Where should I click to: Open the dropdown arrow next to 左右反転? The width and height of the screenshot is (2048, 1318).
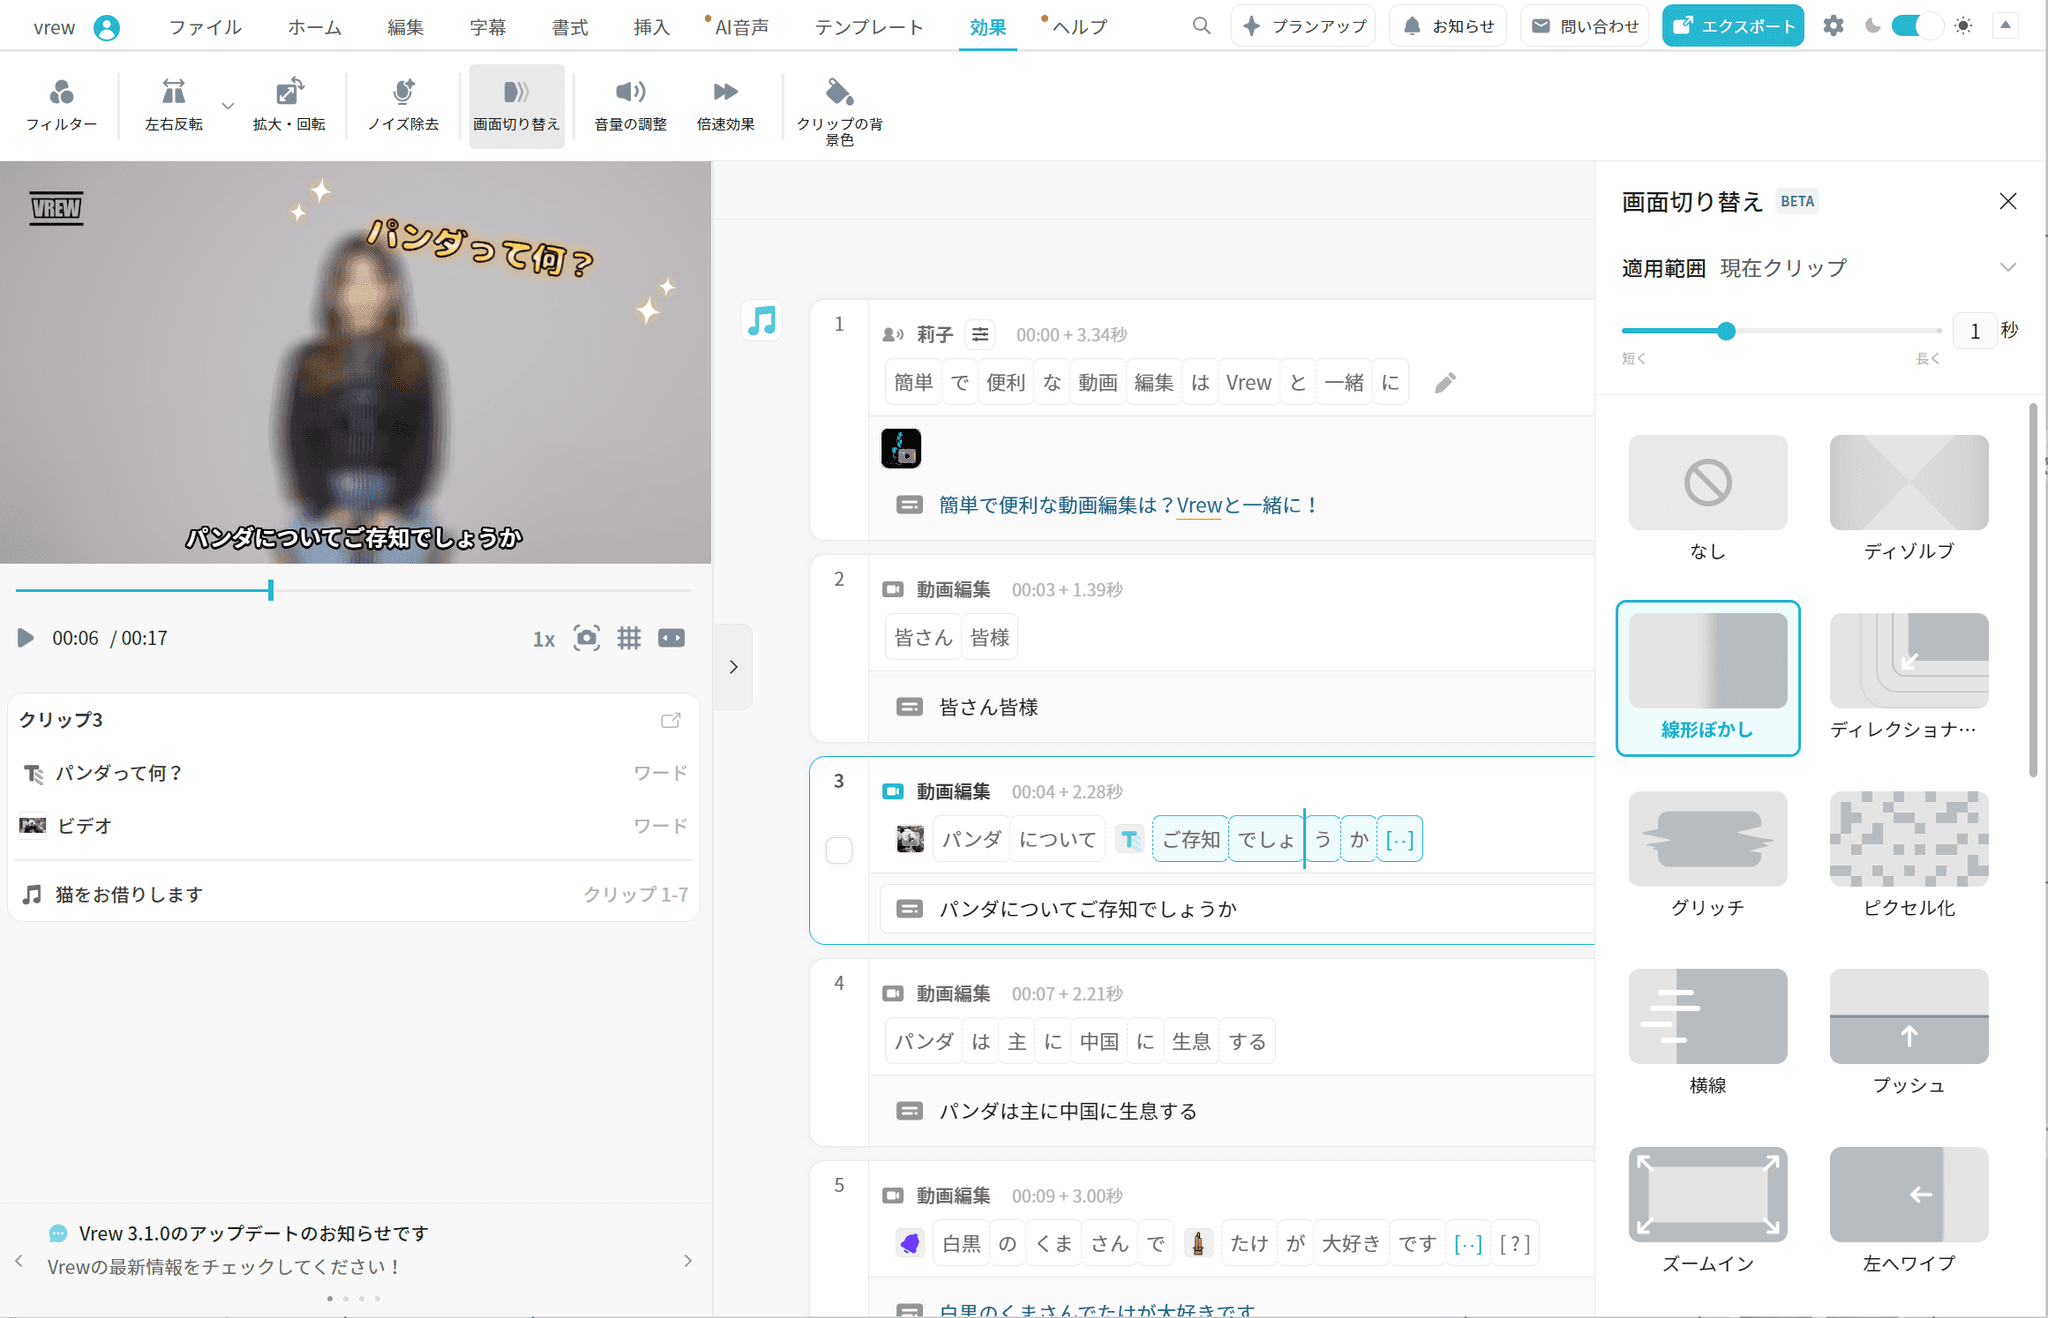pos(228,106)
